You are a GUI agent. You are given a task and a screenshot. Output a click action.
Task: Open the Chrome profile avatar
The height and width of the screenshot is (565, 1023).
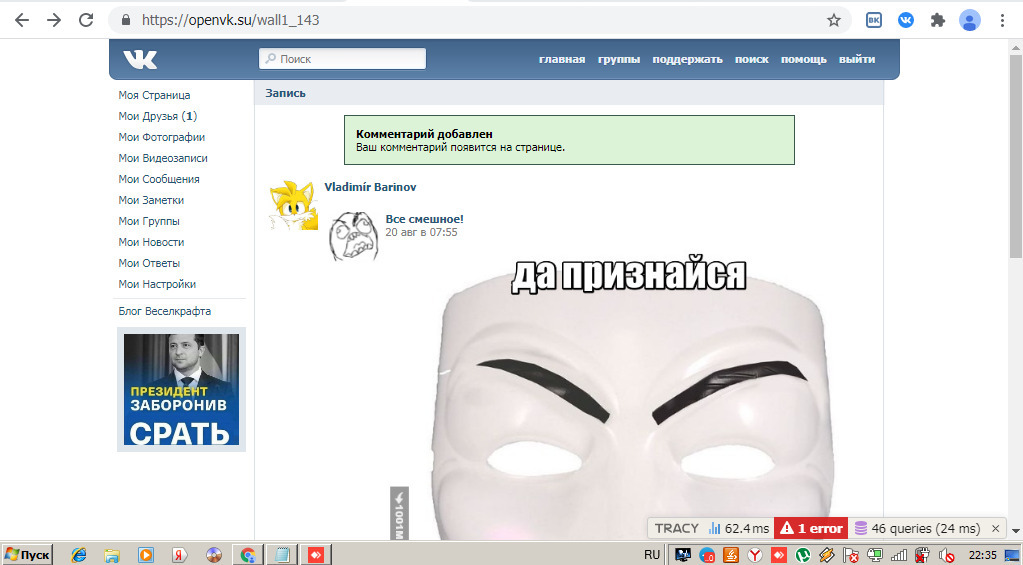click(x=970, y=20)
